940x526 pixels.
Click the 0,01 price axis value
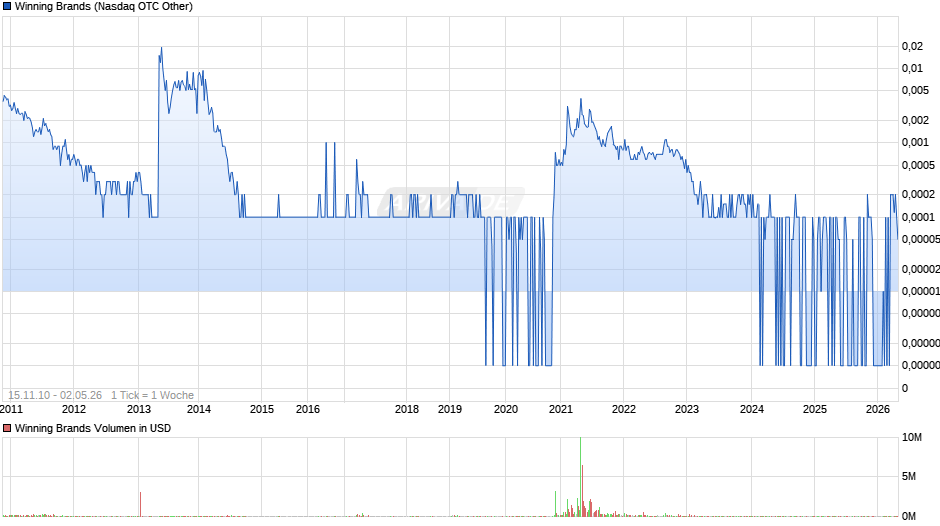point(912,68)
